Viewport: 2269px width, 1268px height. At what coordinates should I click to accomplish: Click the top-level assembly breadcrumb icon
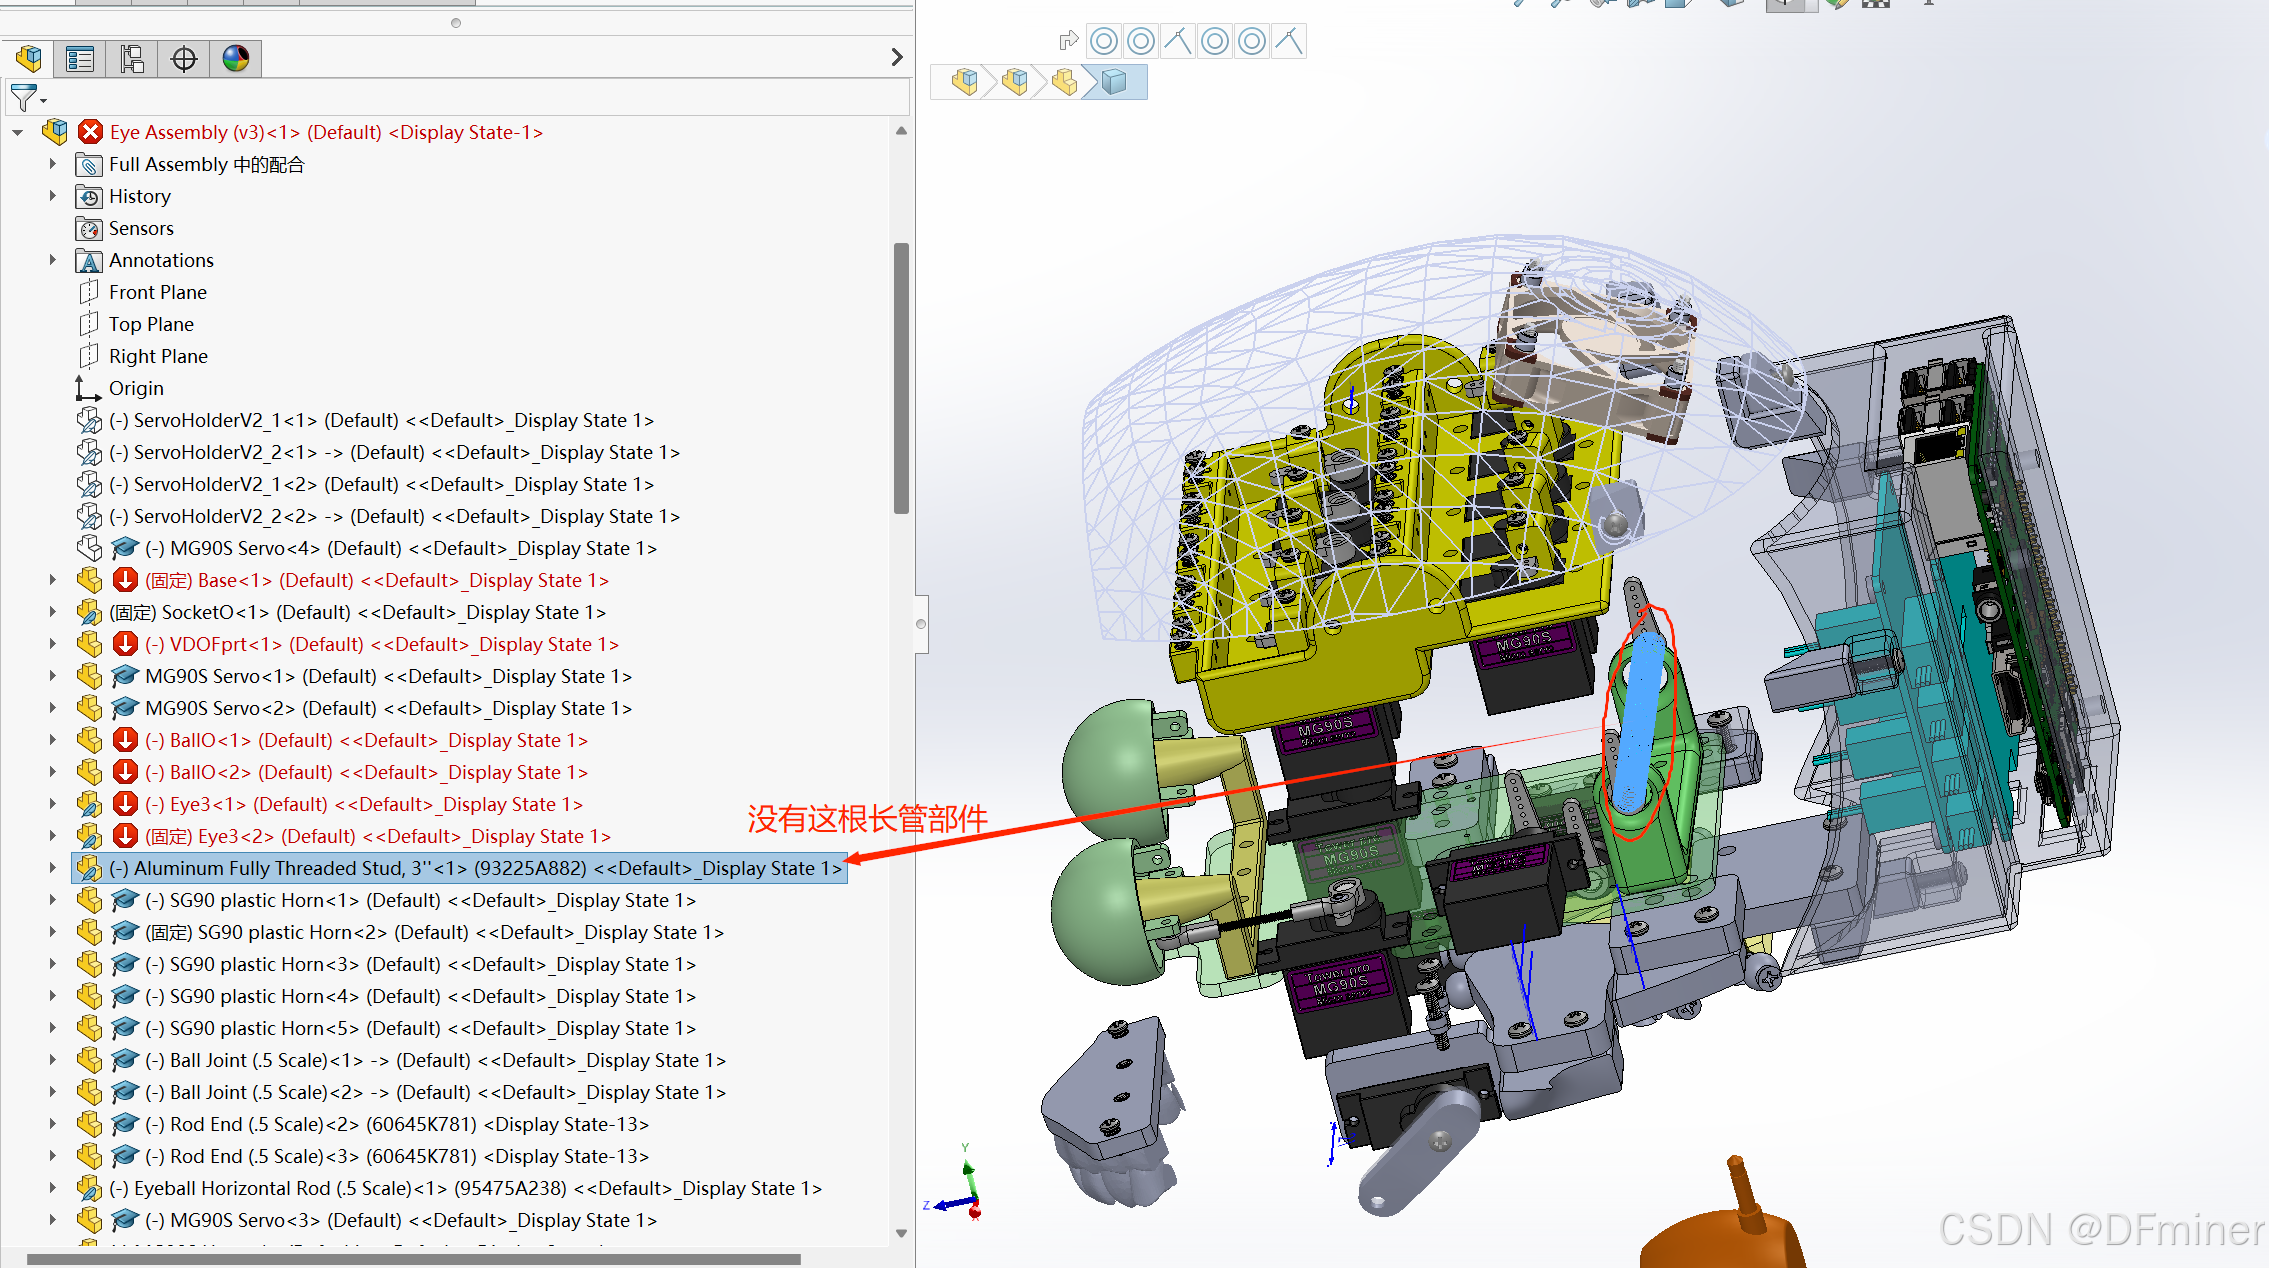coord(965,82)
